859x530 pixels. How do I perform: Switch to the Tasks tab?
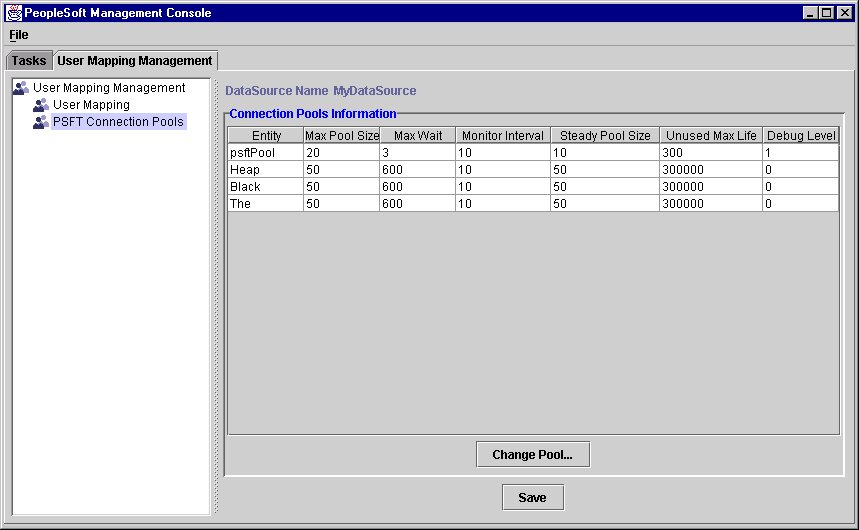click(x=29, y=60)
